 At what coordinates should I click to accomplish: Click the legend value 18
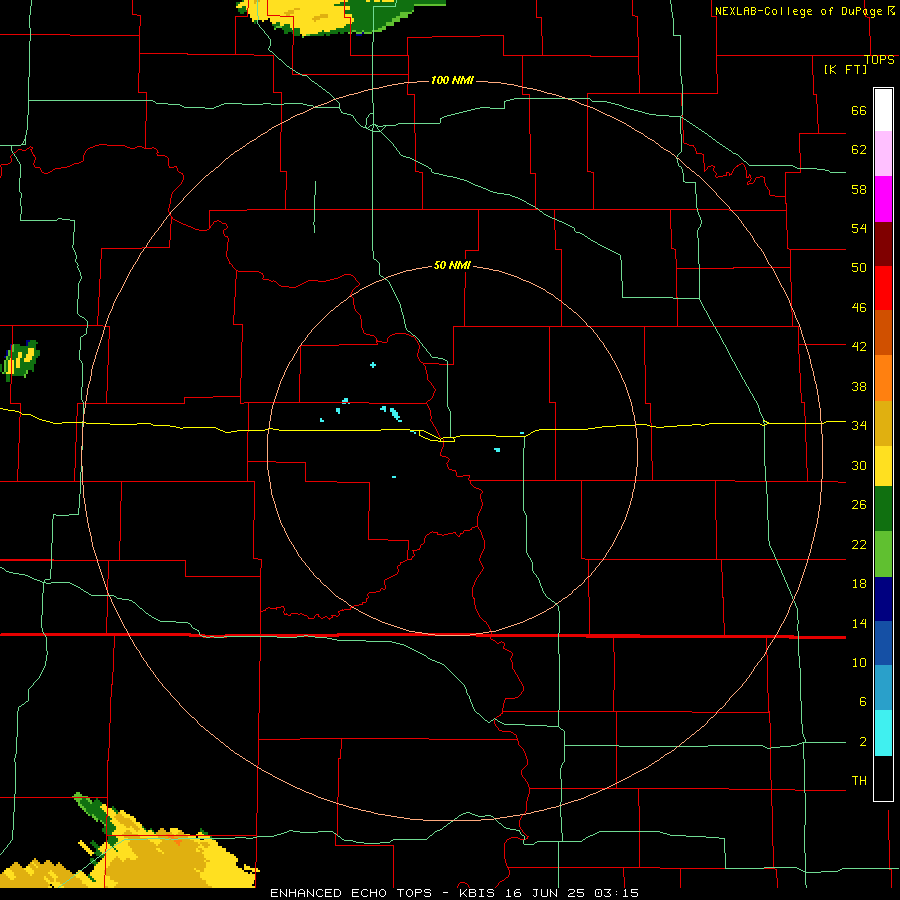click(859, 584)
